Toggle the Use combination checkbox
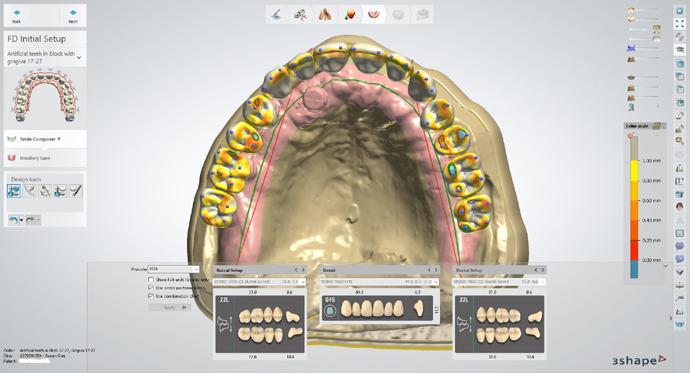The width and height of the screenshot is (690, 373). tap(151, 296)
